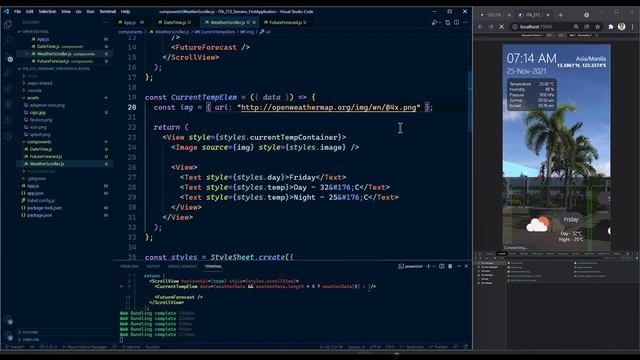Kill terminal with trash icon
This screenshot has height=360, width=640.
450,266
